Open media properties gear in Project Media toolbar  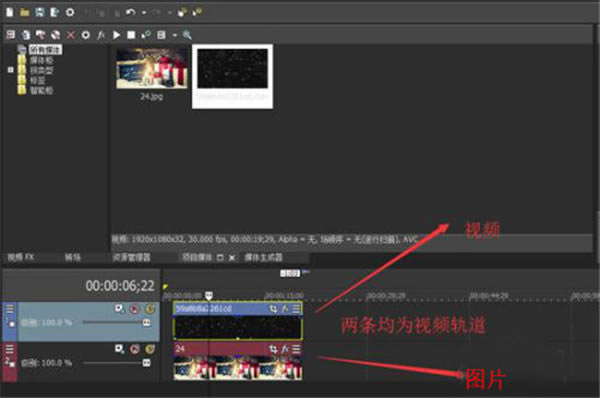pyautogui.click(x=86, y=35)
